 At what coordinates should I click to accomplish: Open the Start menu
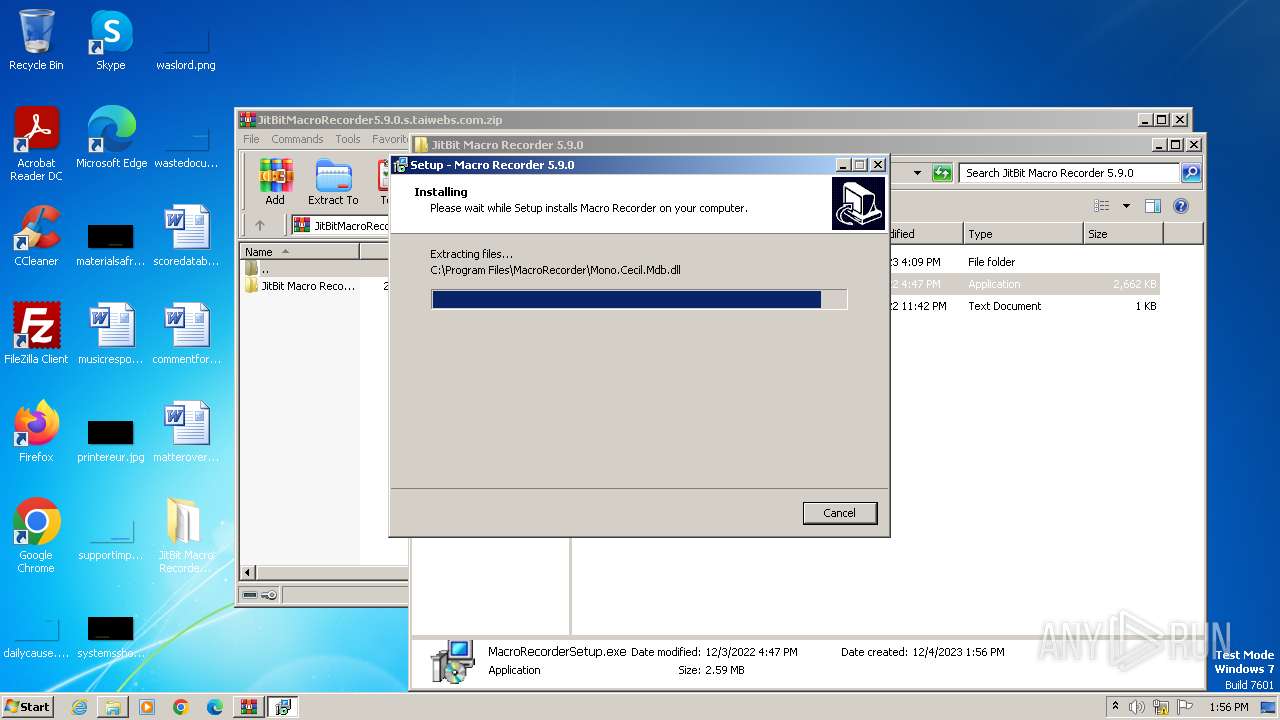point(27,707)
